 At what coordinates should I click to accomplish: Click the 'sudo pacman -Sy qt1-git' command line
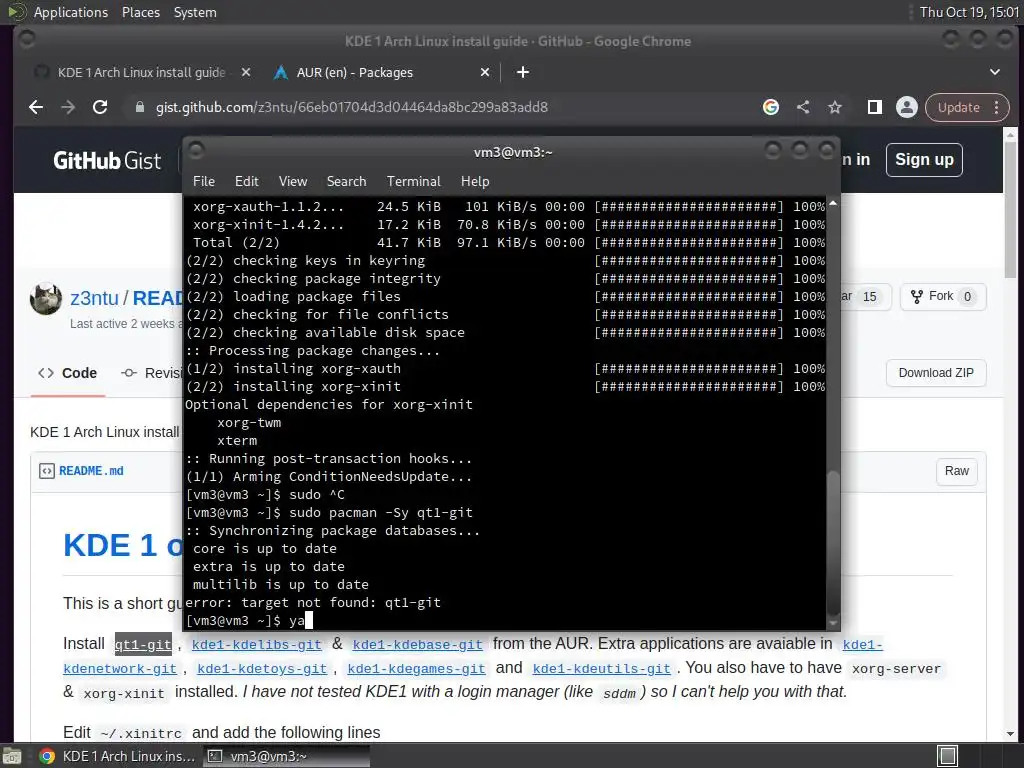pos(328,513)
